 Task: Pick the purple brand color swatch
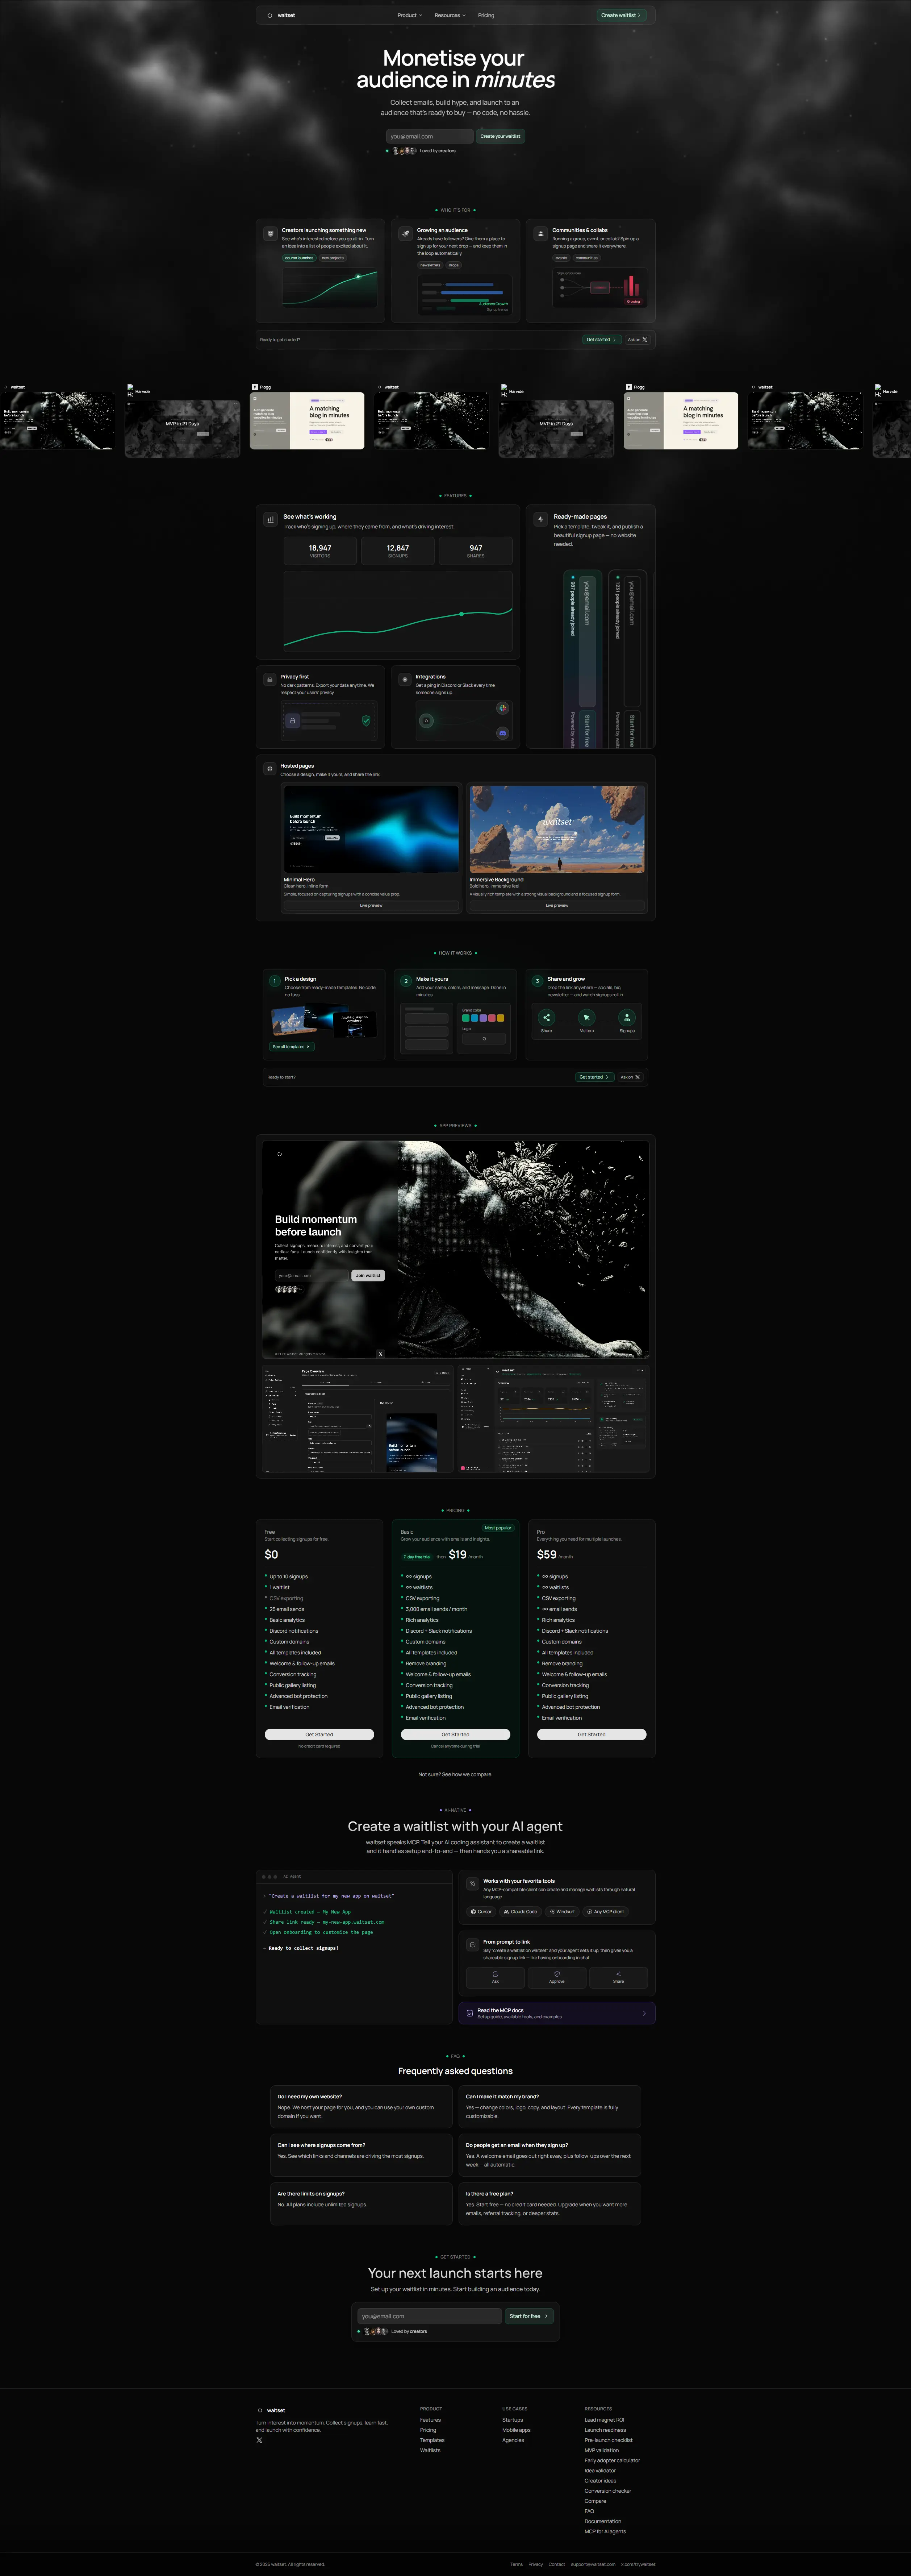pyautogui.click(x=483, y=1018)
